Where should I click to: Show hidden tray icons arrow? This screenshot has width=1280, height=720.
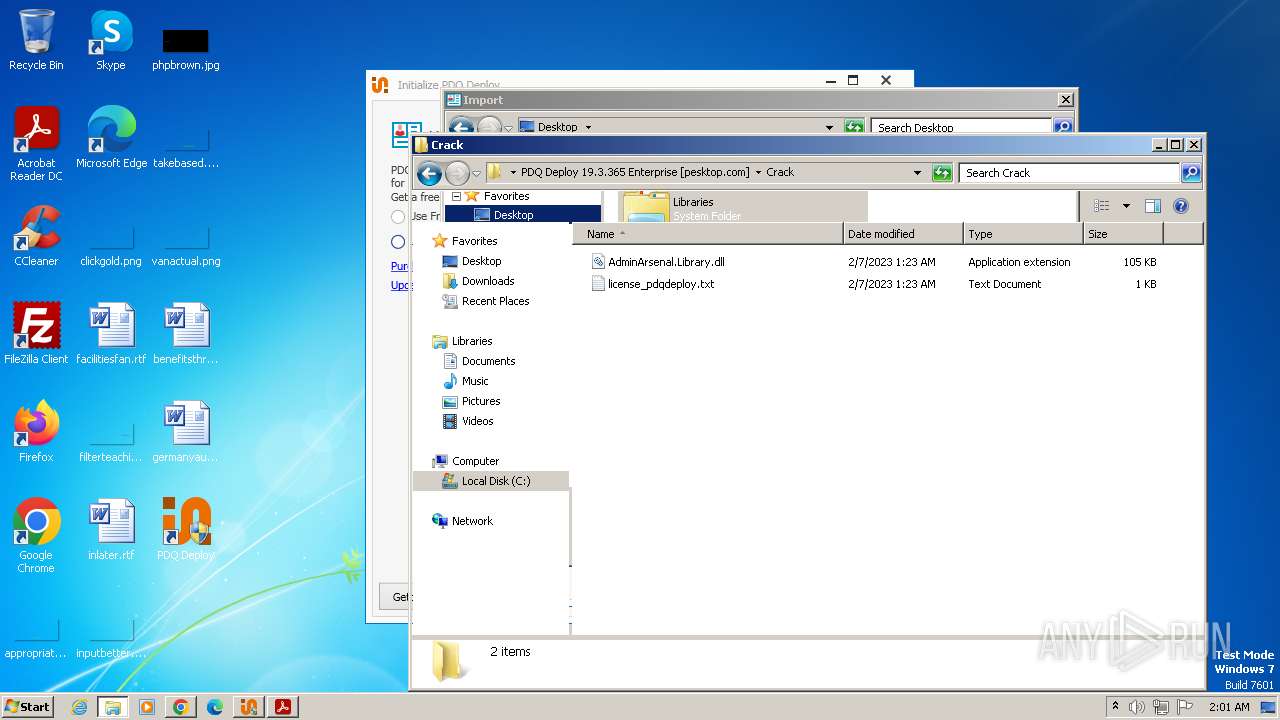[1115, 707]
